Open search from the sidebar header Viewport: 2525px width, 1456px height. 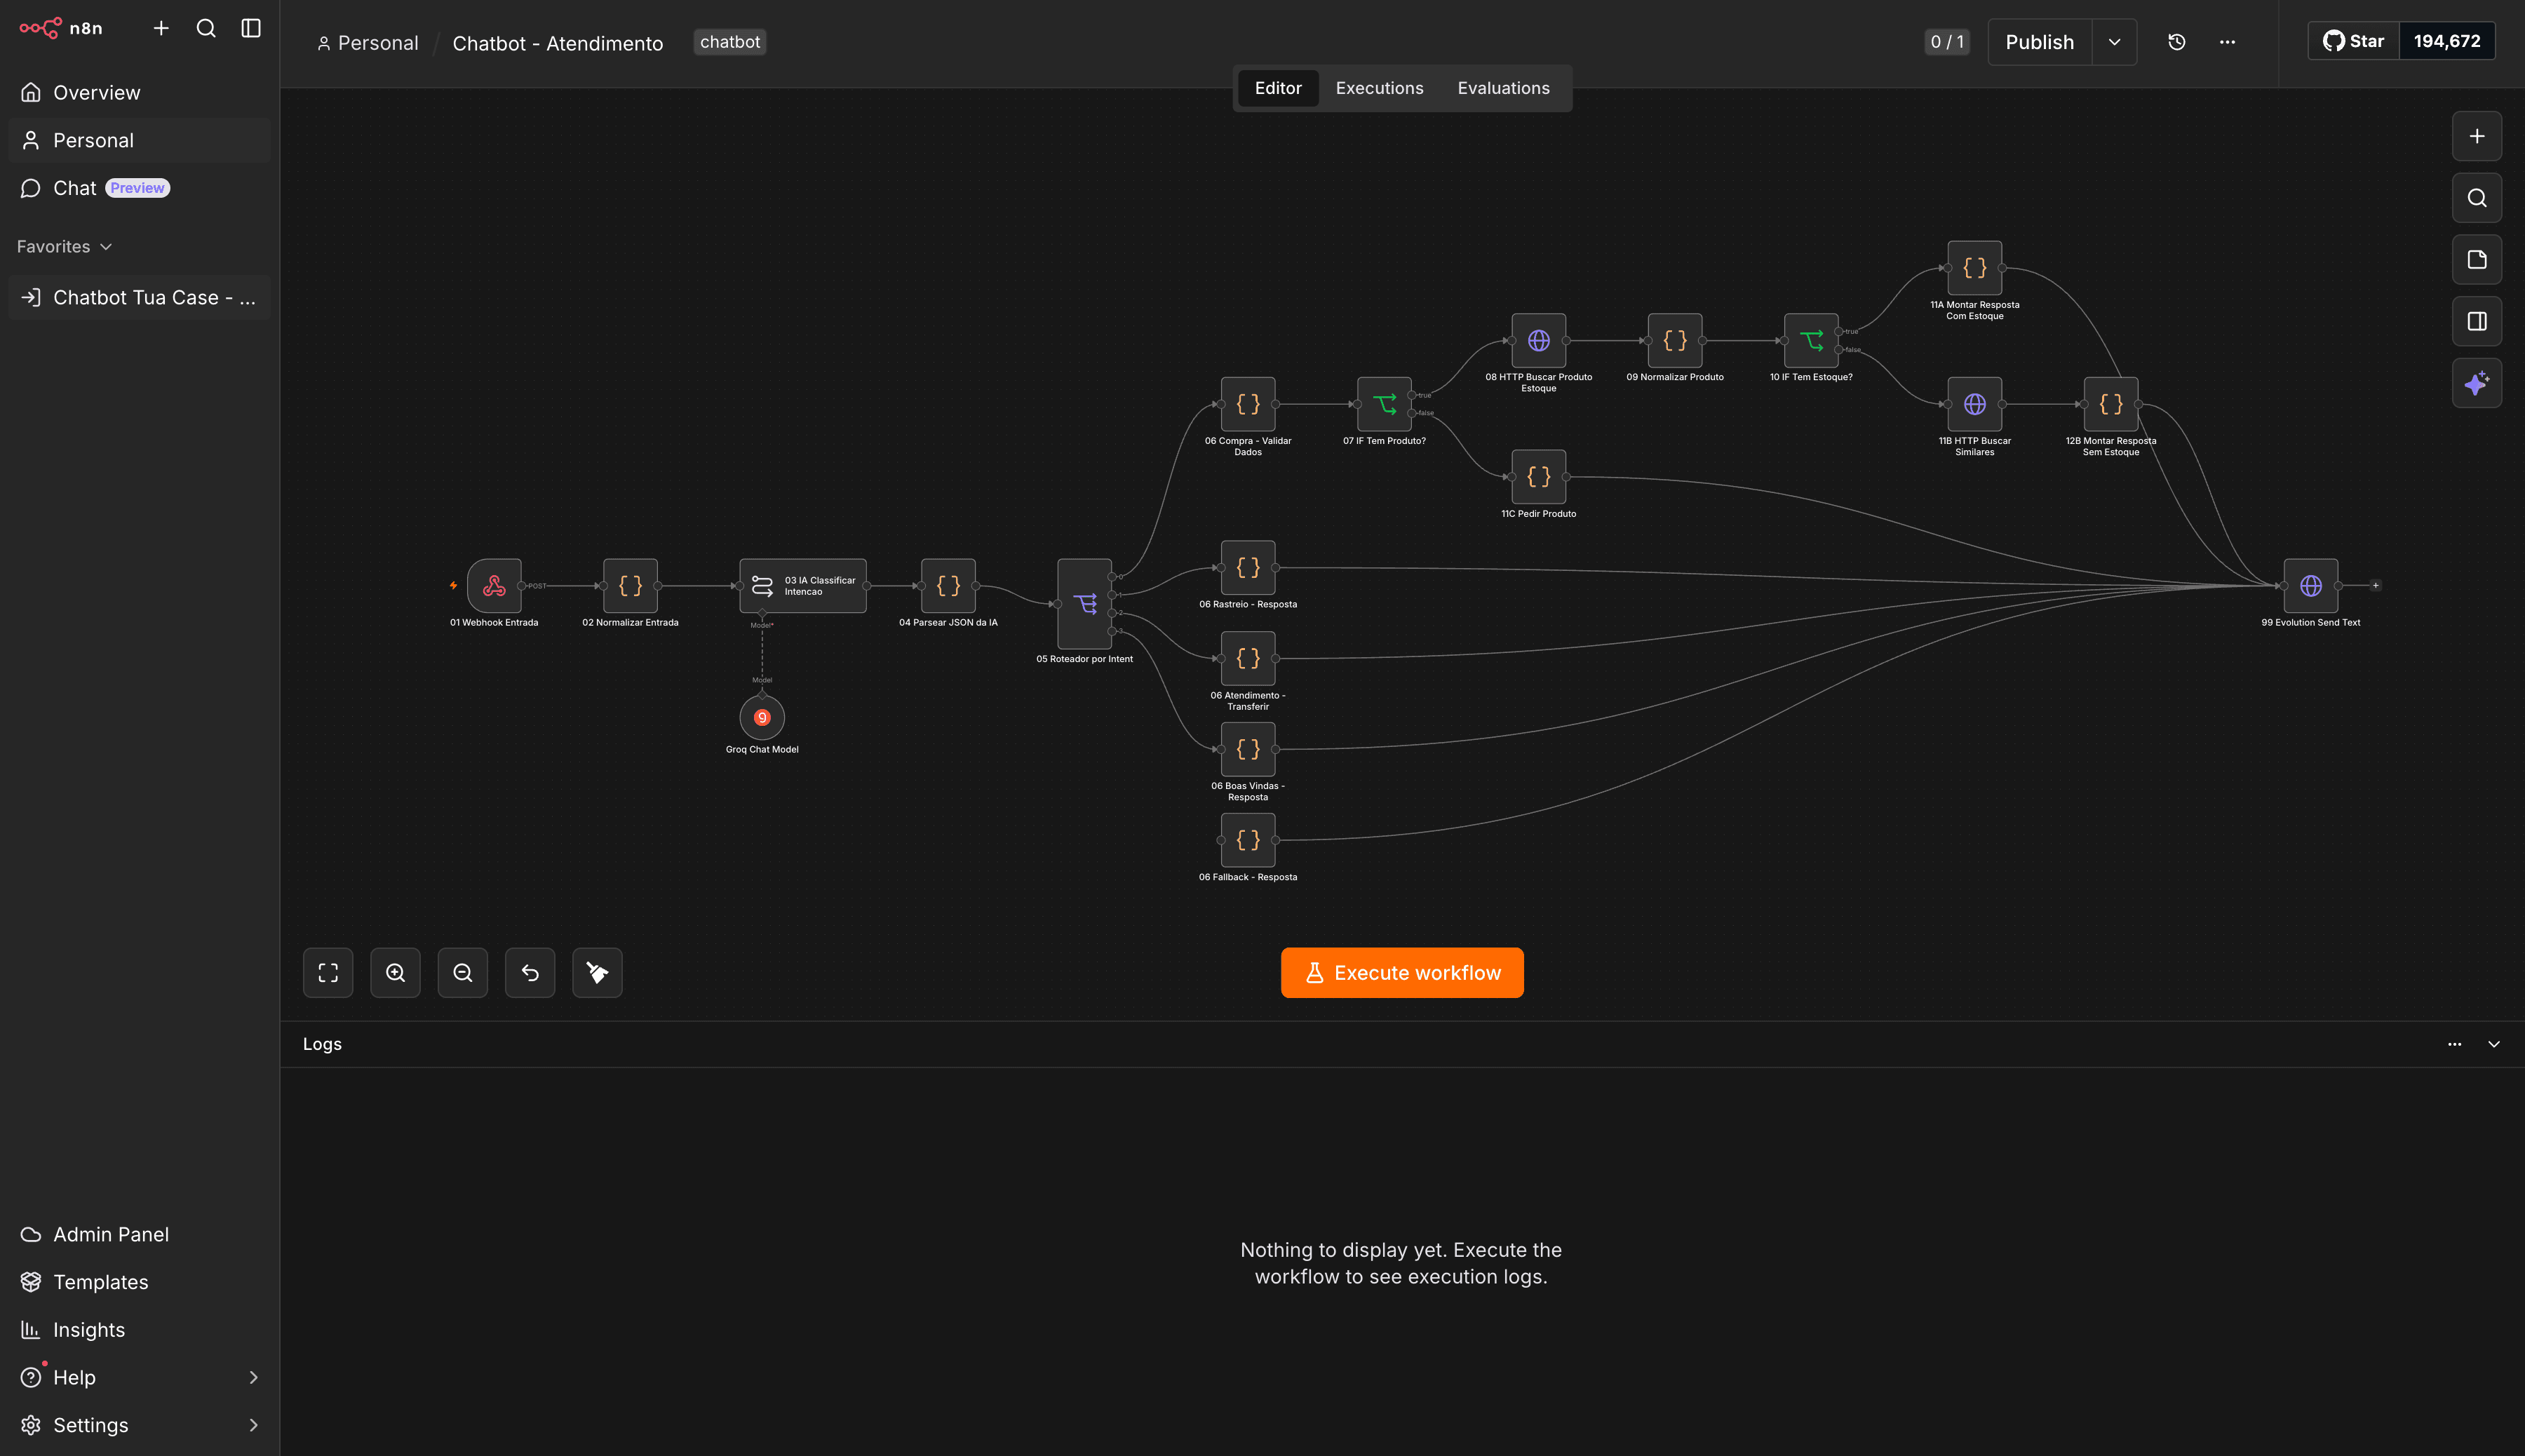click(206, 28)
